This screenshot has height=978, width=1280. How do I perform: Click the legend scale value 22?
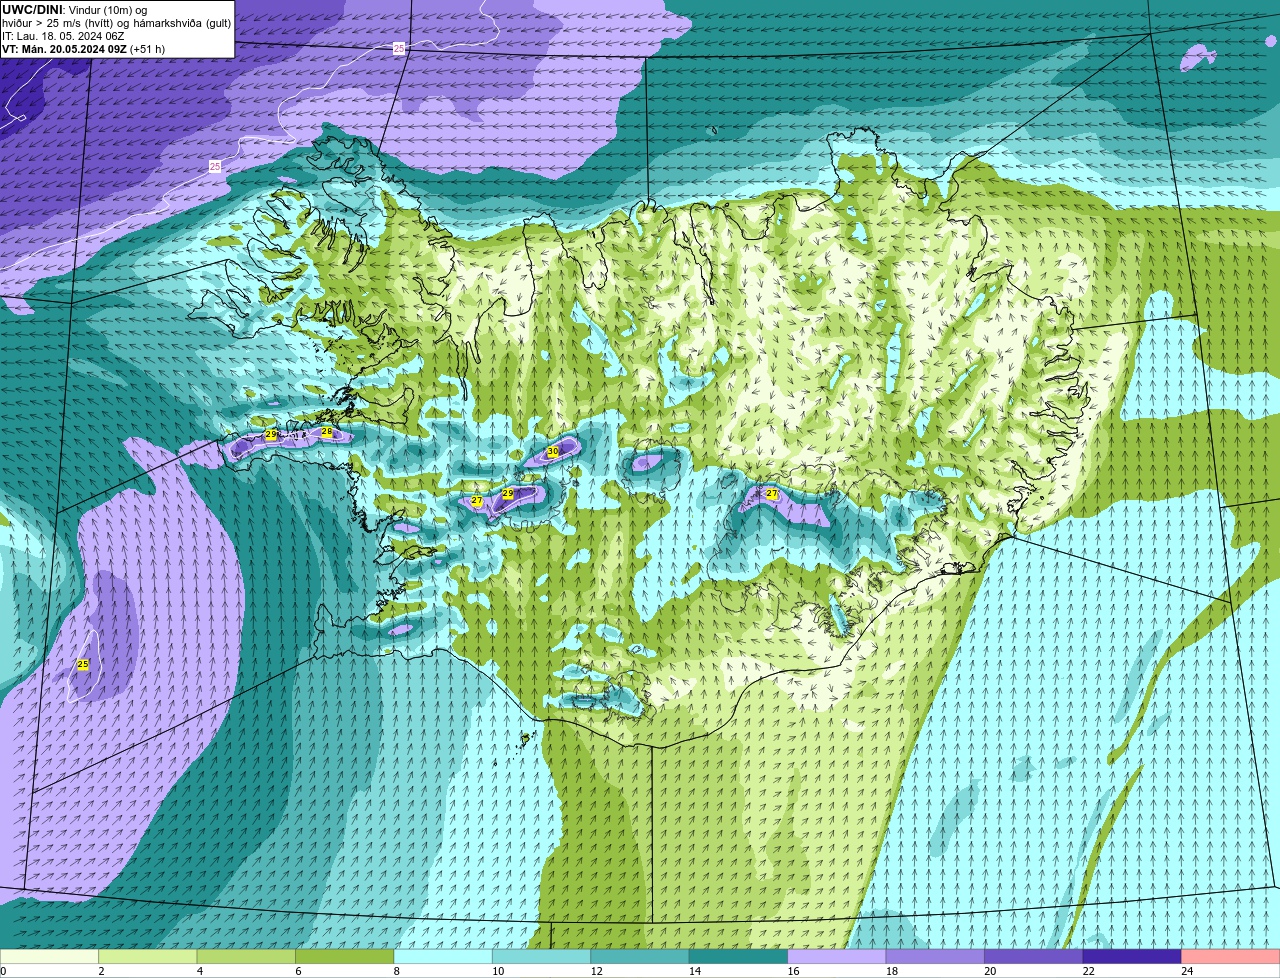1088,971
